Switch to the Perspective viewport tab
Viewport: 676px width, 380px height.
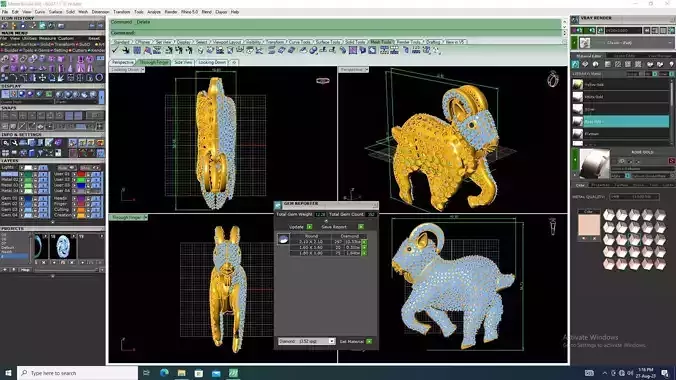(123, 62)
